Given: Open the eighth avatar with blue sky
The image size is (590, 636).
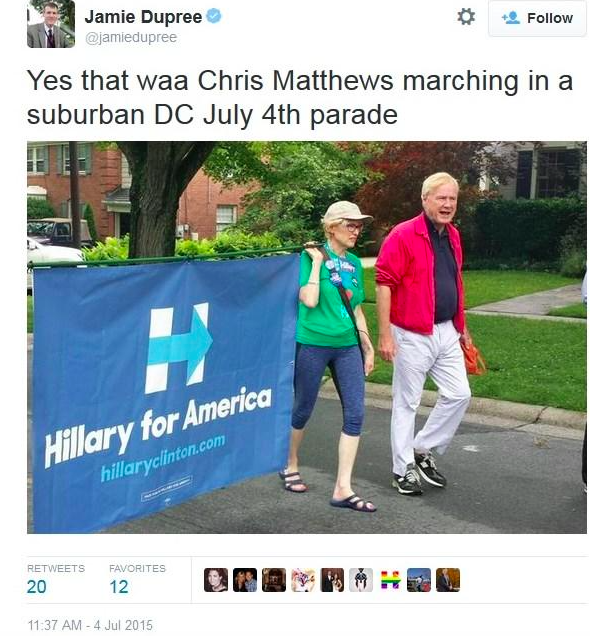Looking at the screenshot, I should [419, 580].
